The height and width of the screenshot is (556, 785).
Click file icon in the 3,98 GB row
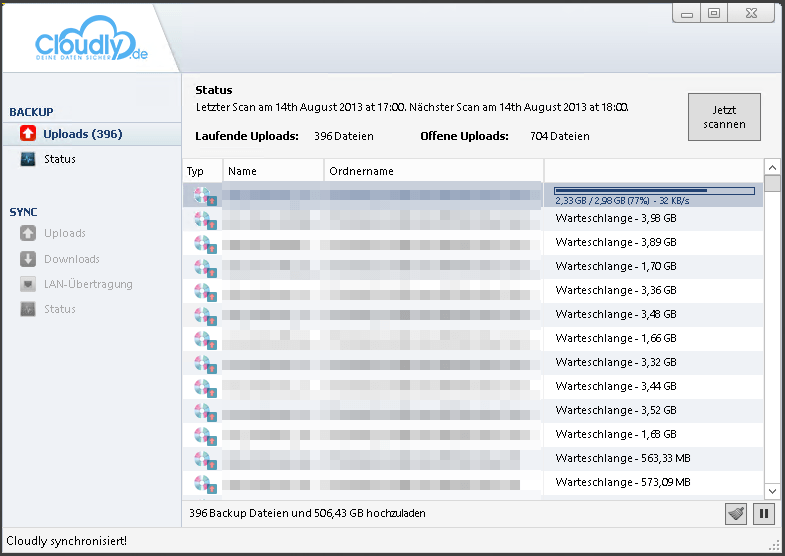(205, 220)
